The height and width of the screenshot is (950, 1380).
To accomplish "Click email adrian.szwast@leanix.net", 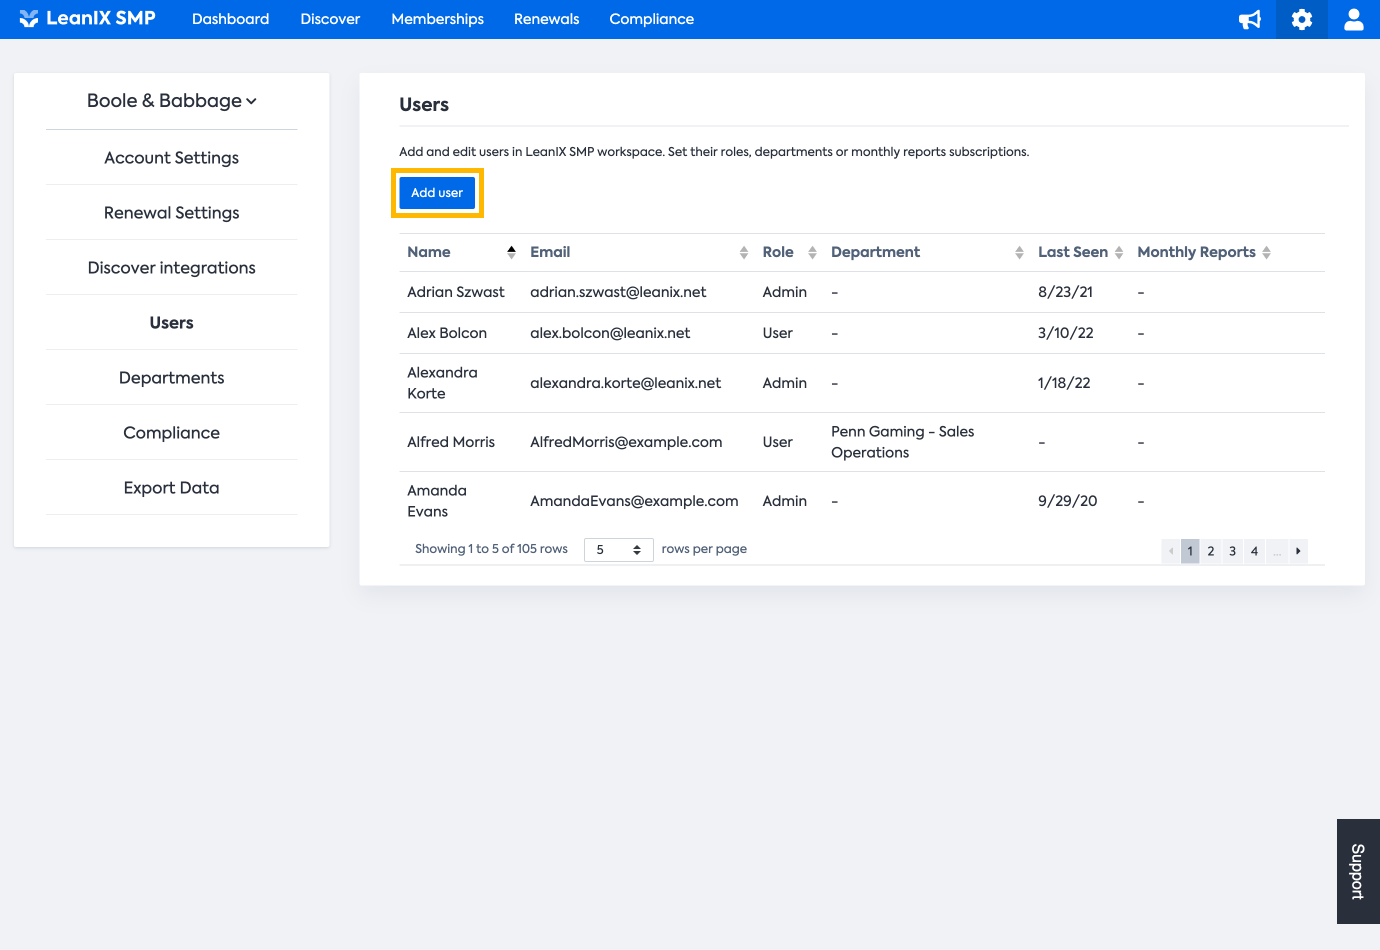I will (618, 292).
